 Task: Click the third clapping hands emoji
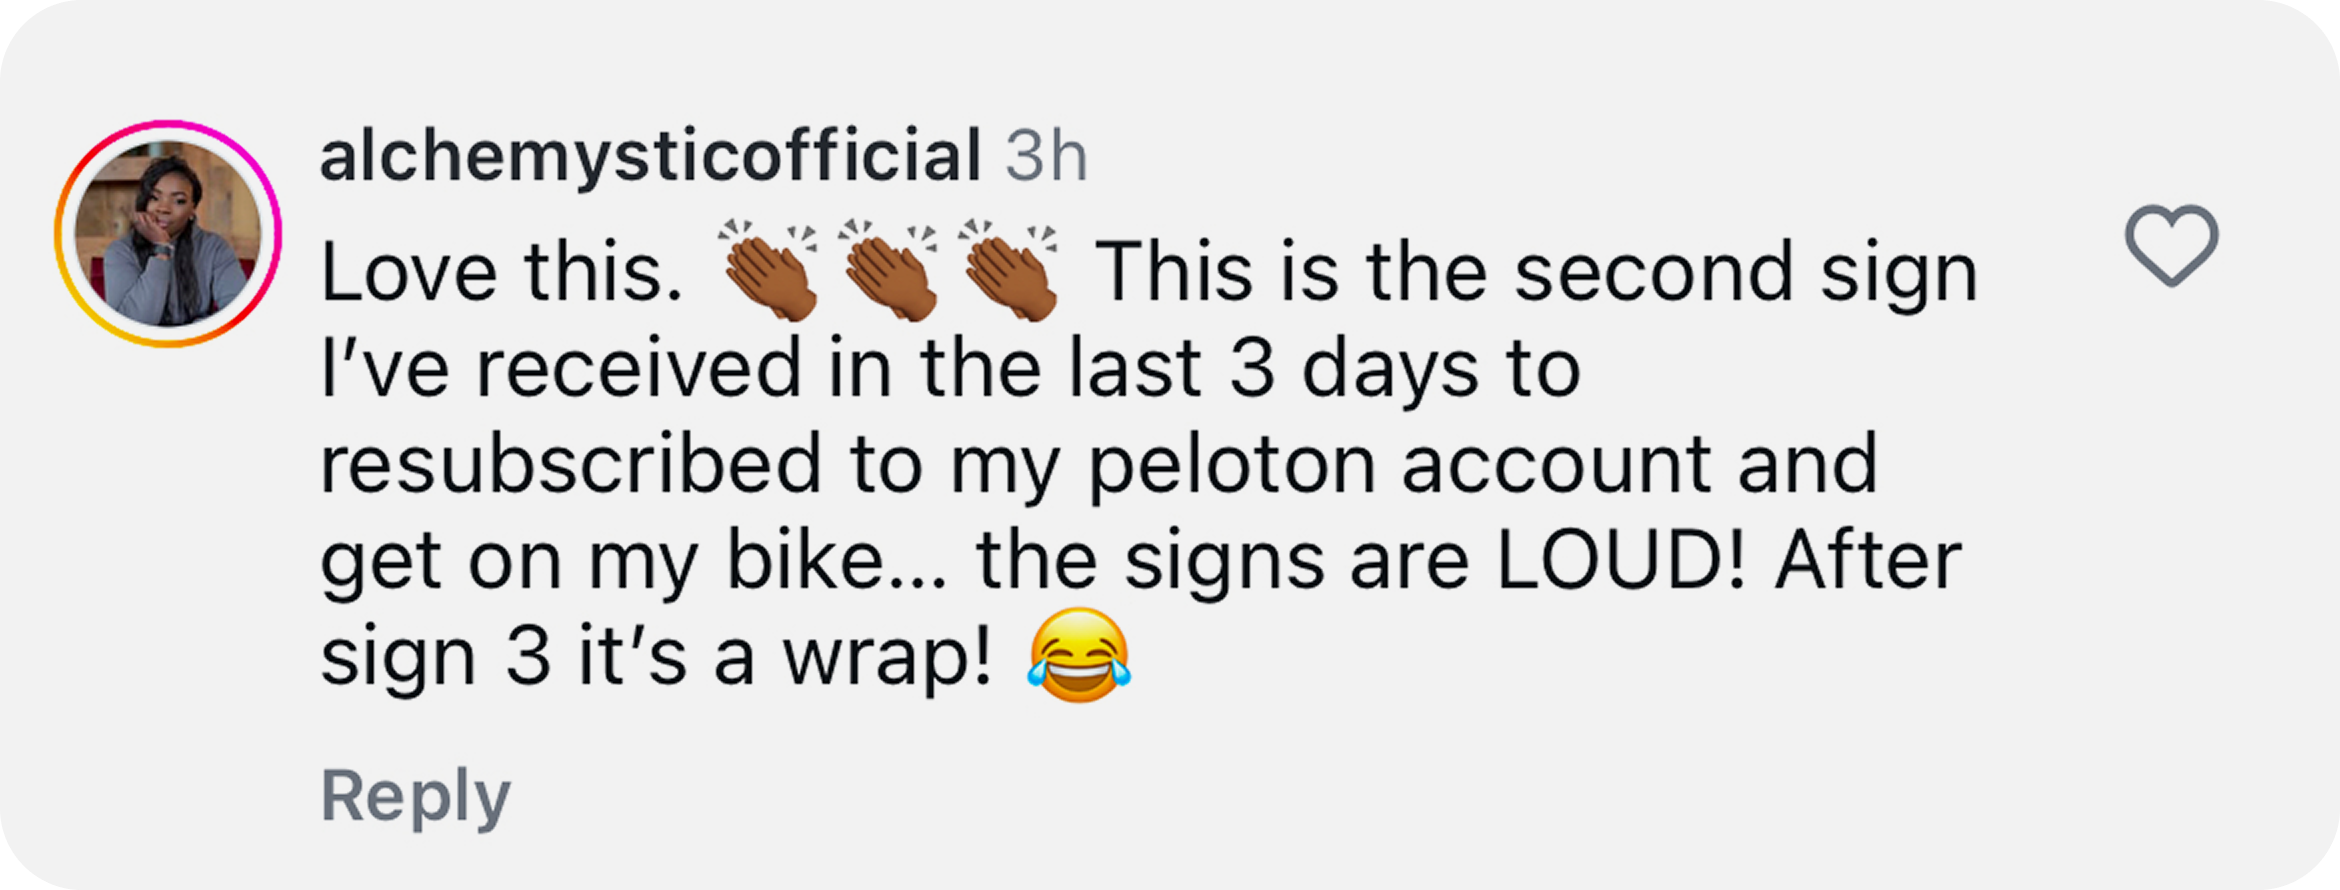[x=1008, y=270]
